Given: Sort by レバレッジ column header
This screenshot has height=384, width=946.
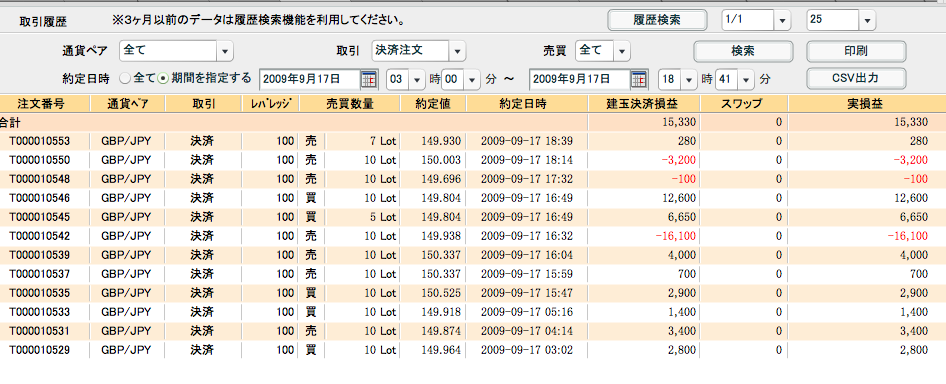Looking at the screenshot, I should (x=270, y=103).
